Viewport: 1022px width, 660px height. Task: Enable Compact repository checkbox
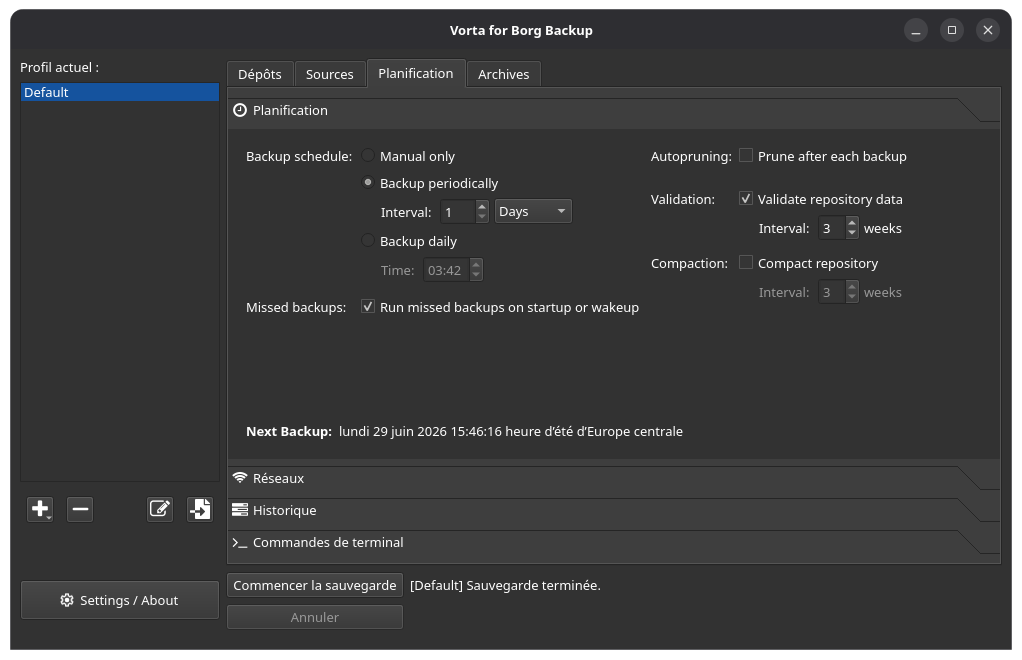(x=746, y=262)
